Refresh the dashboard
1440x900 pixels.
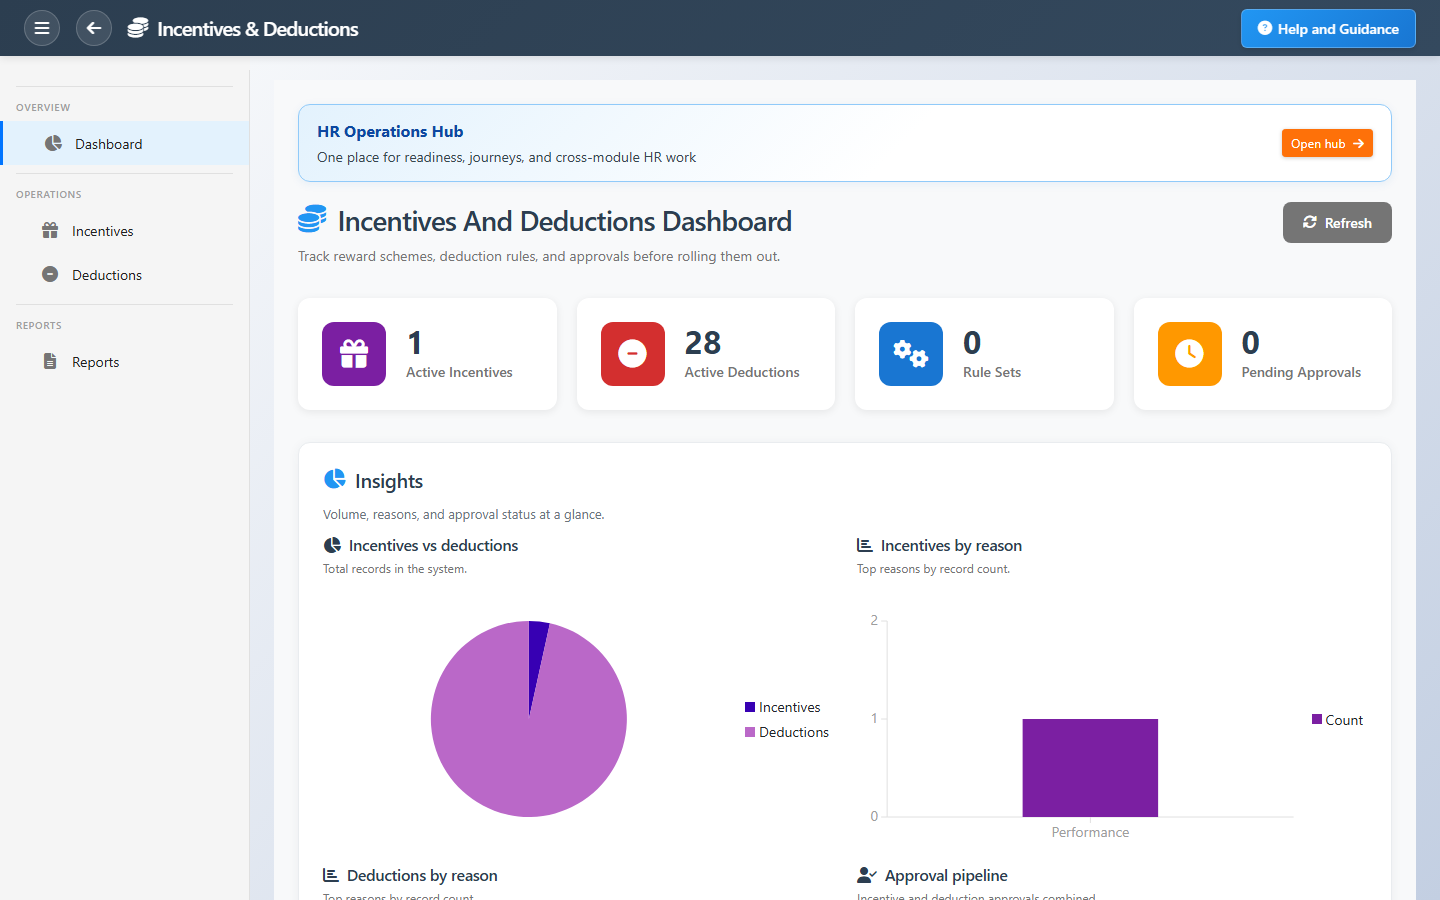1337,222
